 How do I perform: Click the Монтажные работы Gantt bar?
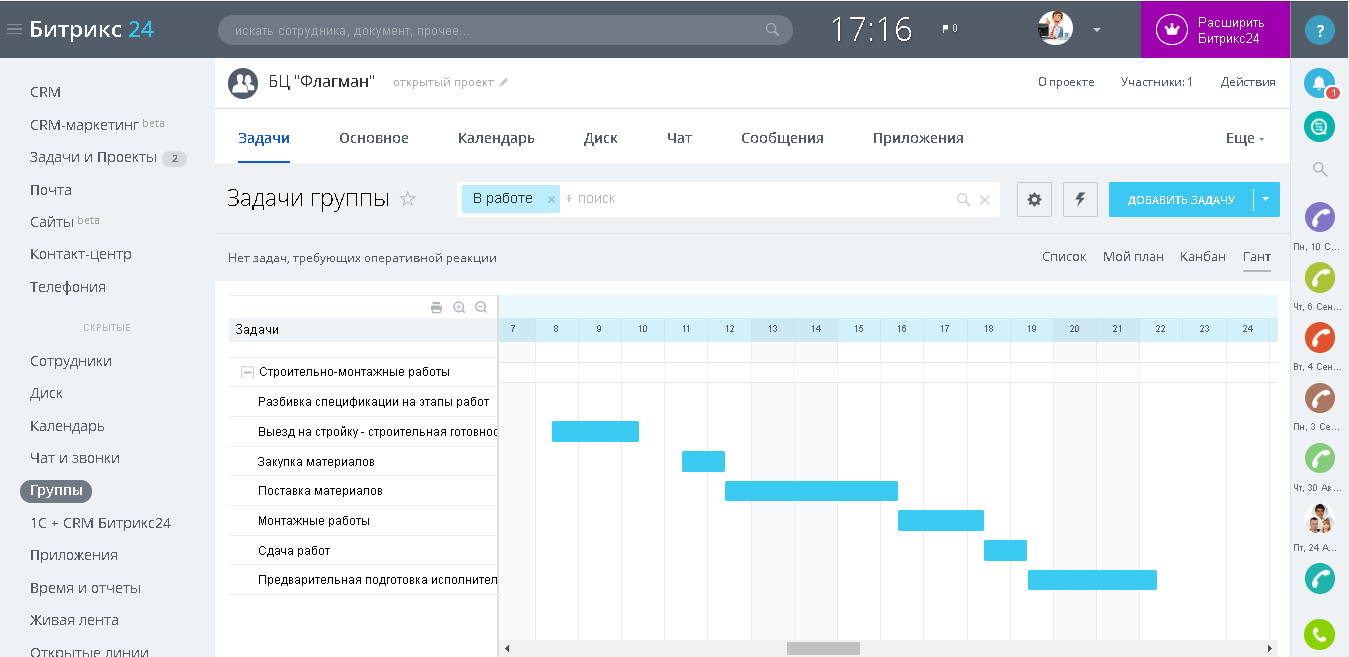pyautogui.click(x=940, y=520)
